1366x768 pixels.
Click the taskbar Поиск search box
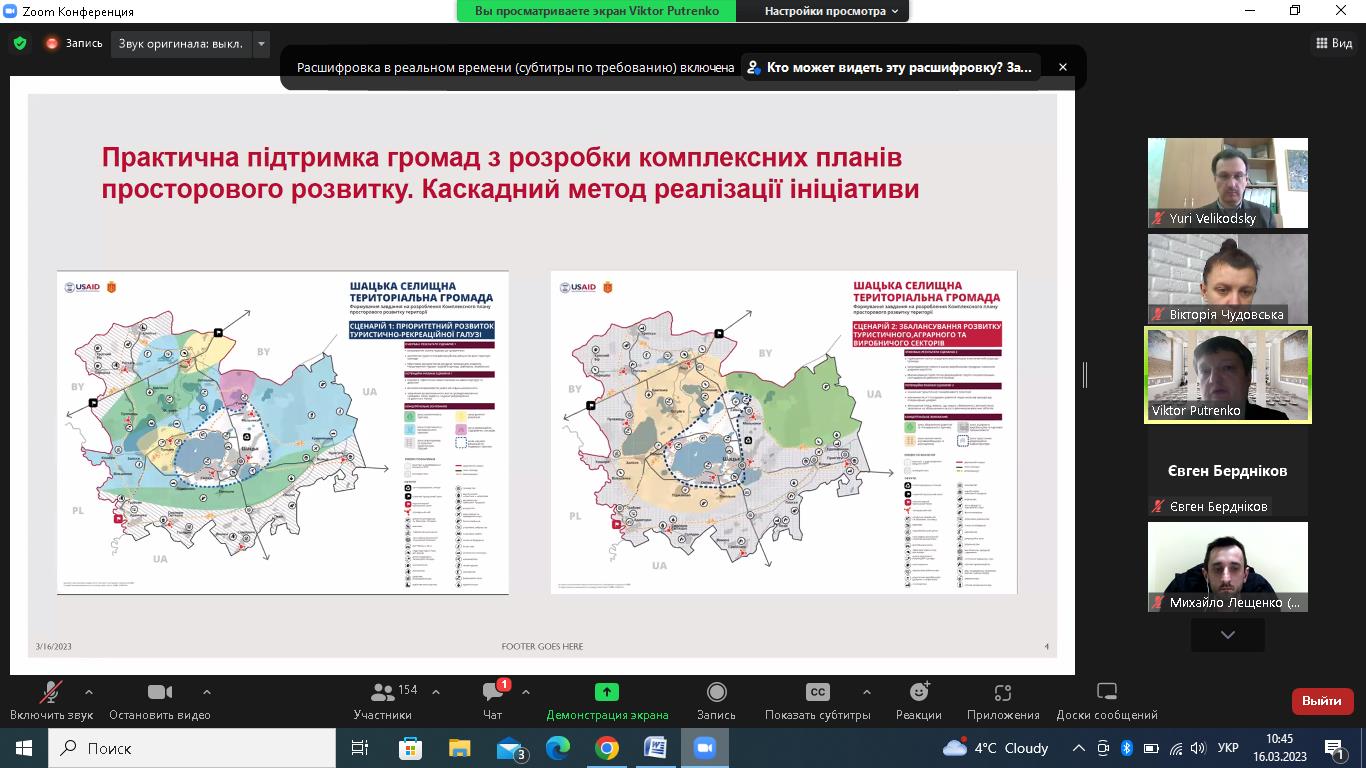[x=192, y=748]
